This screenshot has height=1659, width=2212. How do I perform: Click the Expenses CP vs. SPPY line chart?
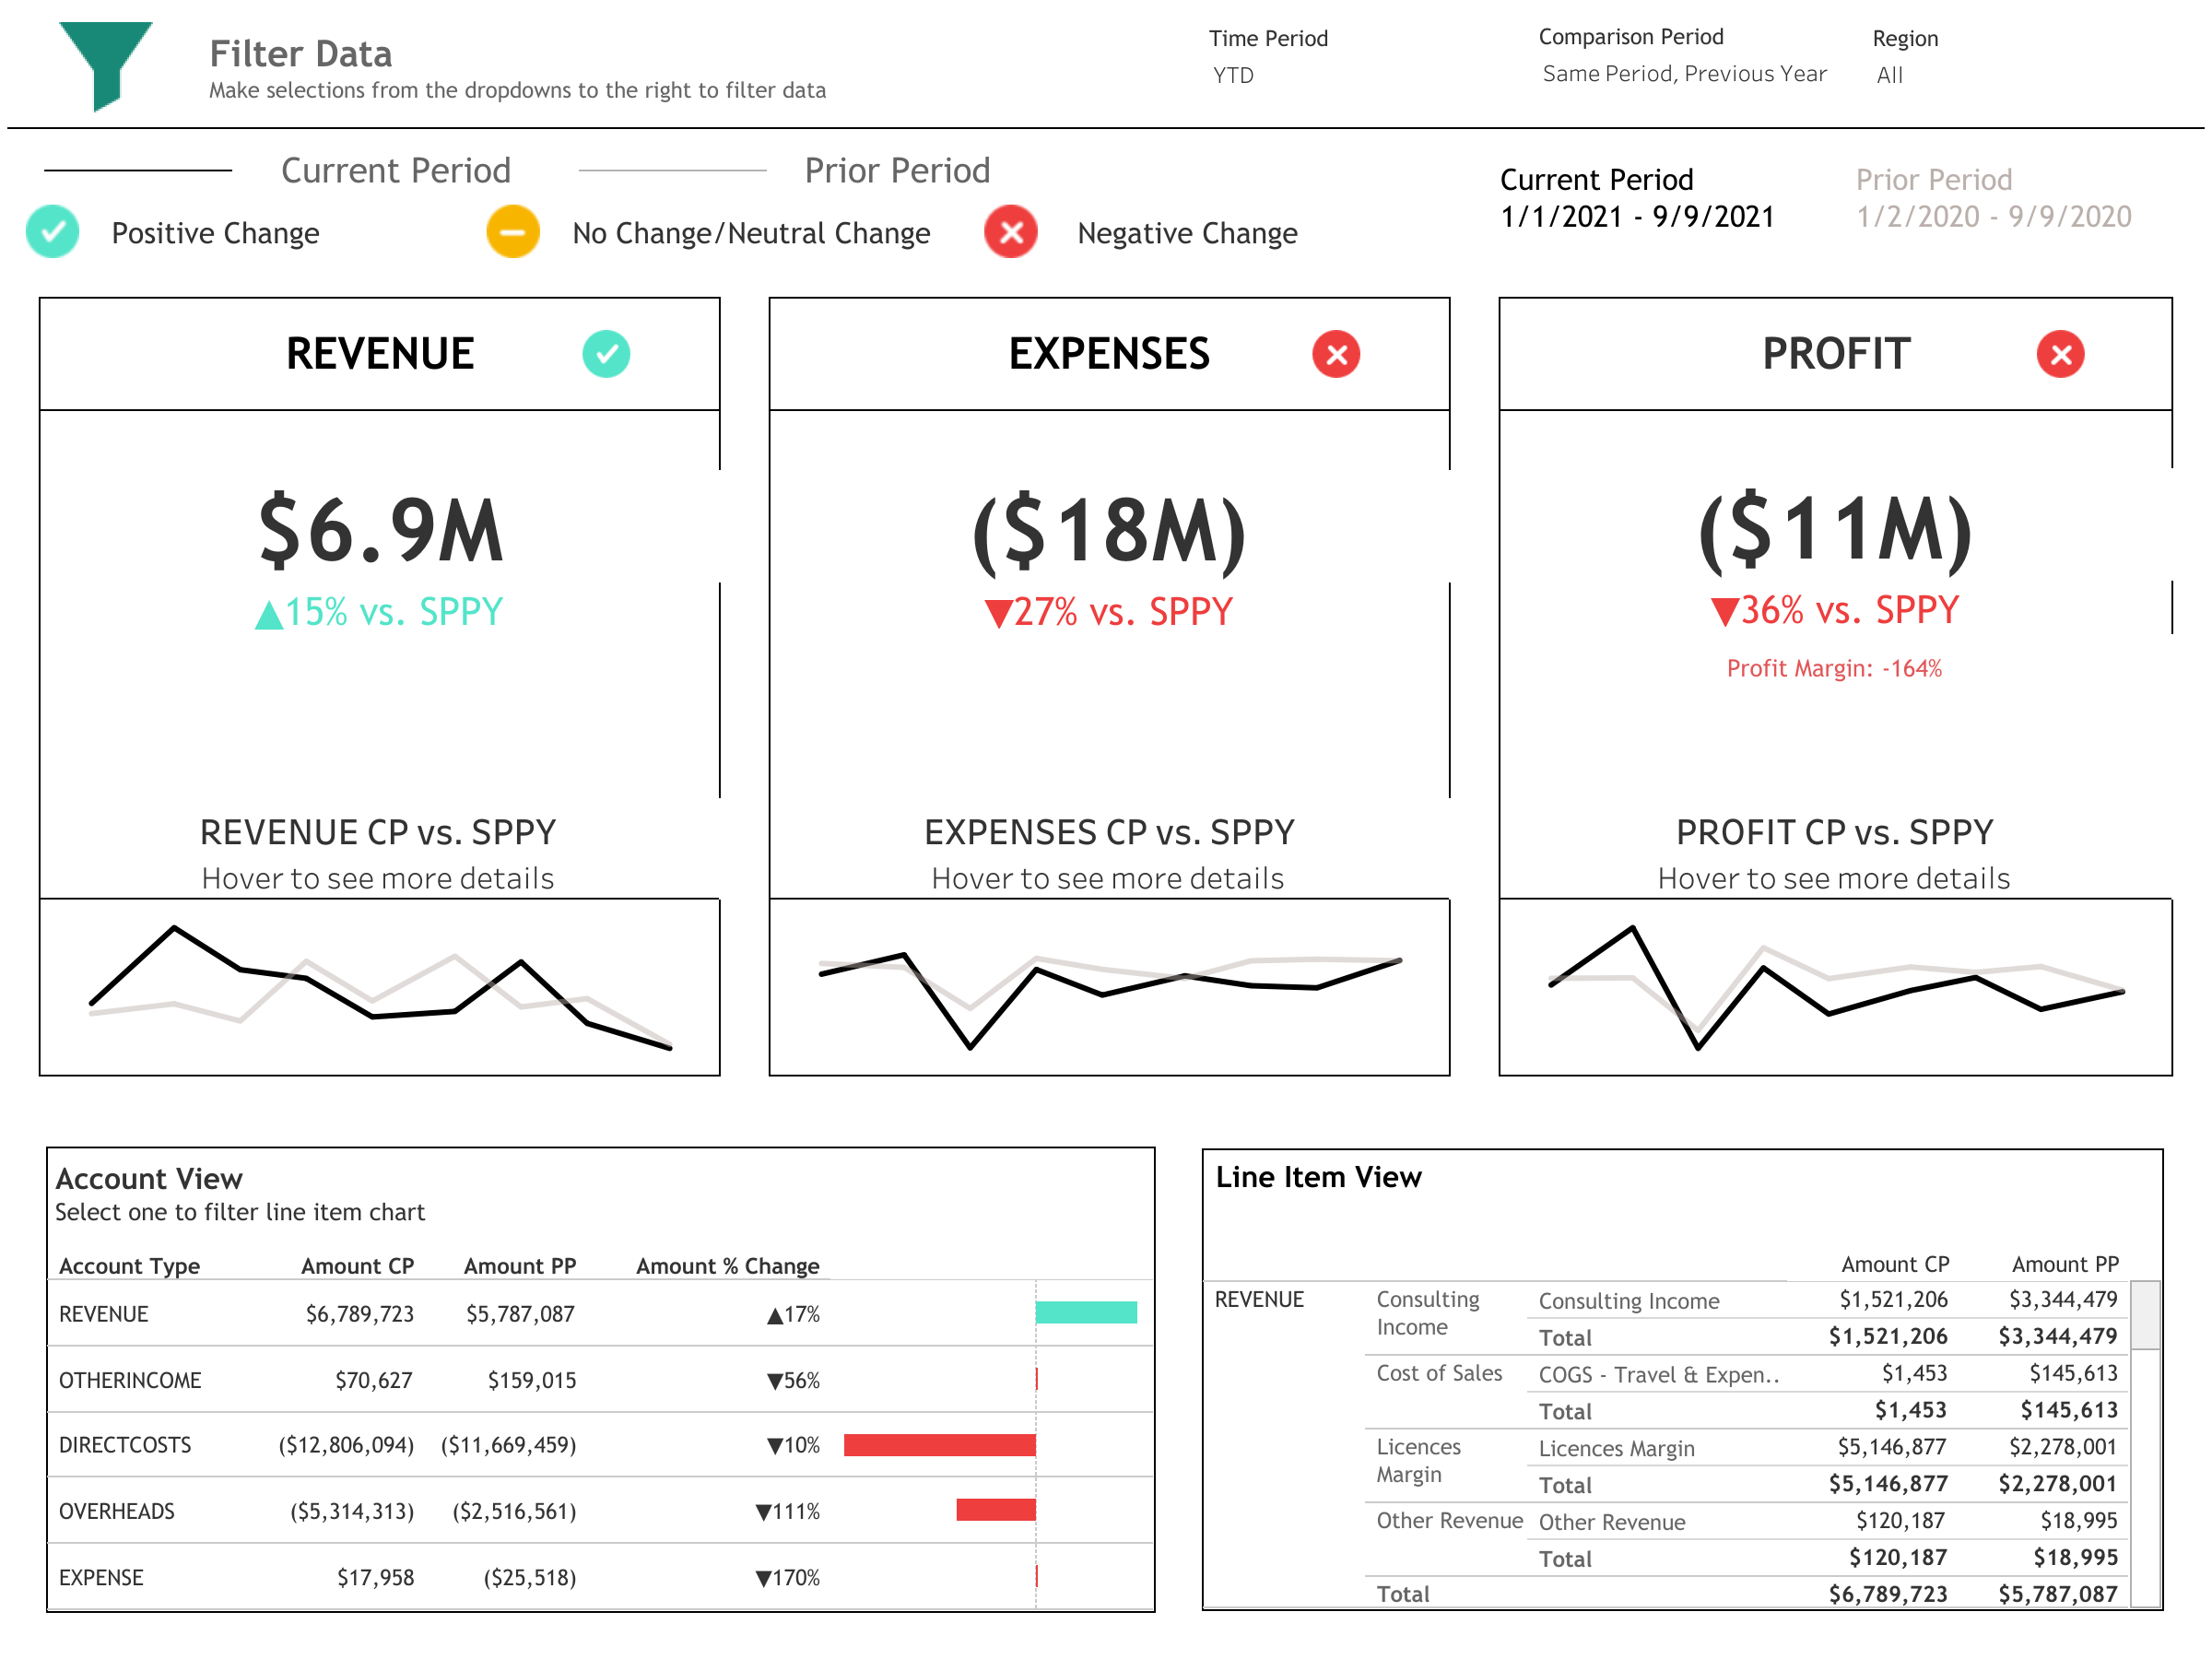click(1109, 987)
